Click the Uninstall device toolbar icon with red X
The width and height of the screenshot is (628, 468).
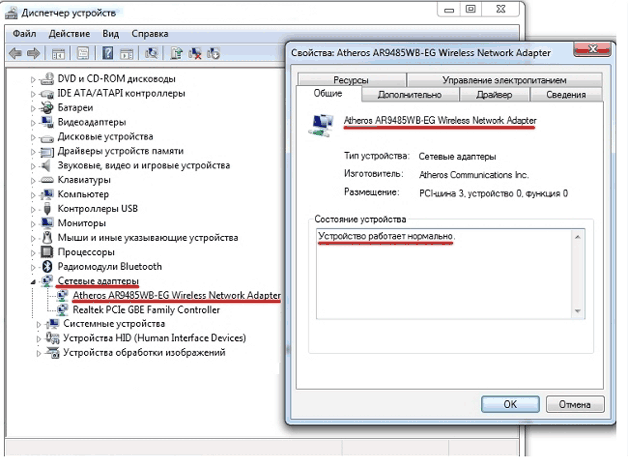coord(195,53)
